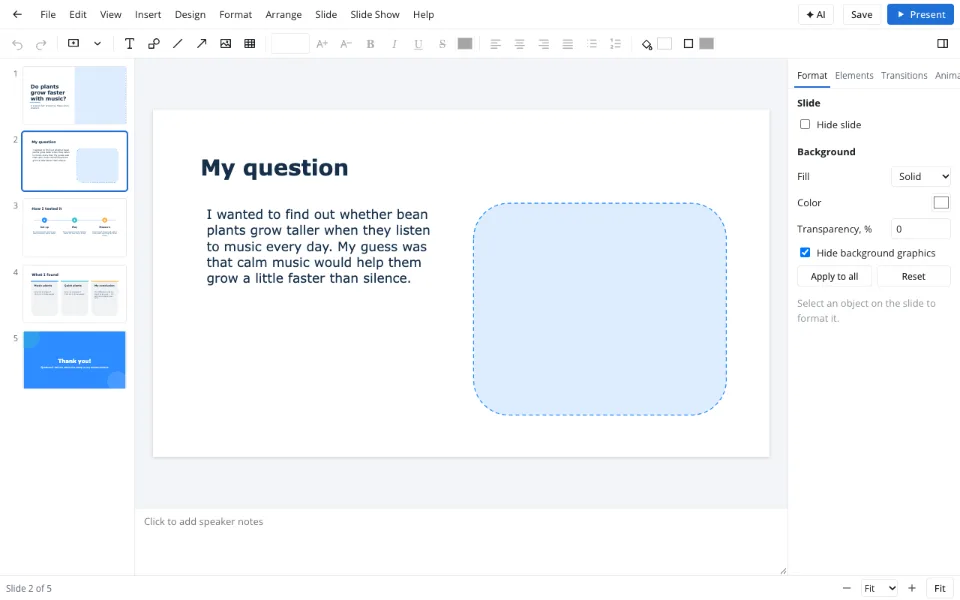The width and height of the screenshot is (960, 600).
Task: Insert a table from toolbar
Action: click(x=250, y=43)
